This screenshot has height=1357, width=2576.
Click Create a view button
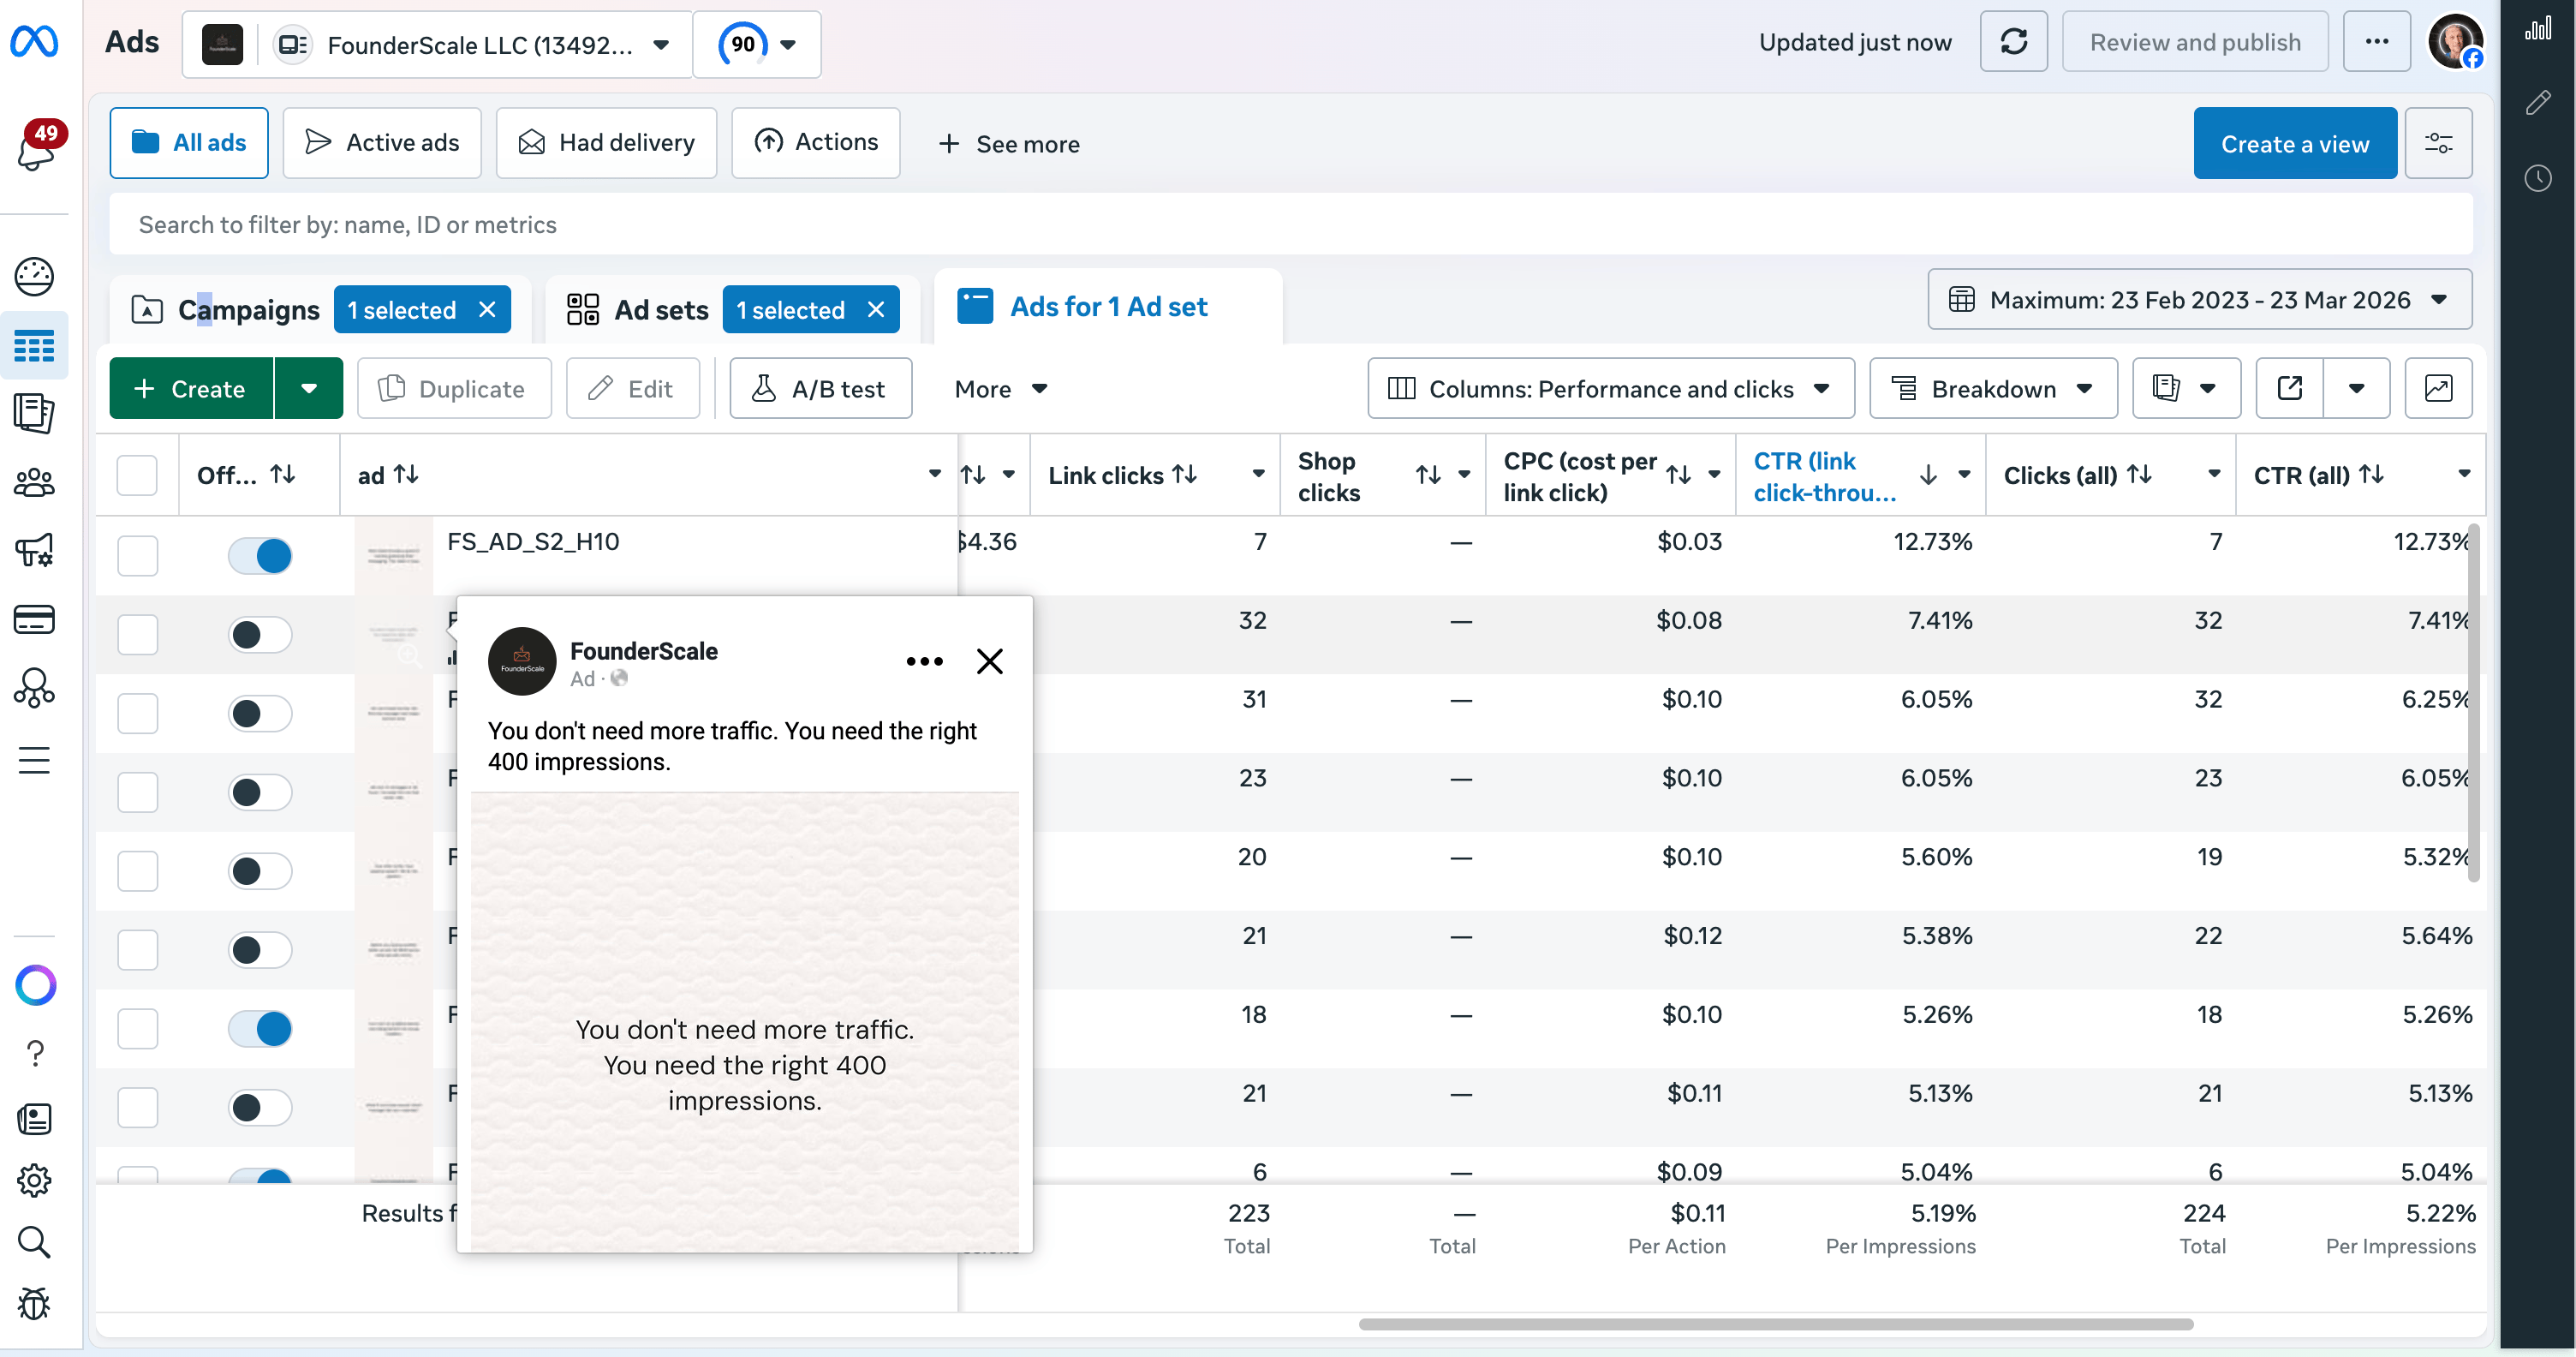point(2295,143)
